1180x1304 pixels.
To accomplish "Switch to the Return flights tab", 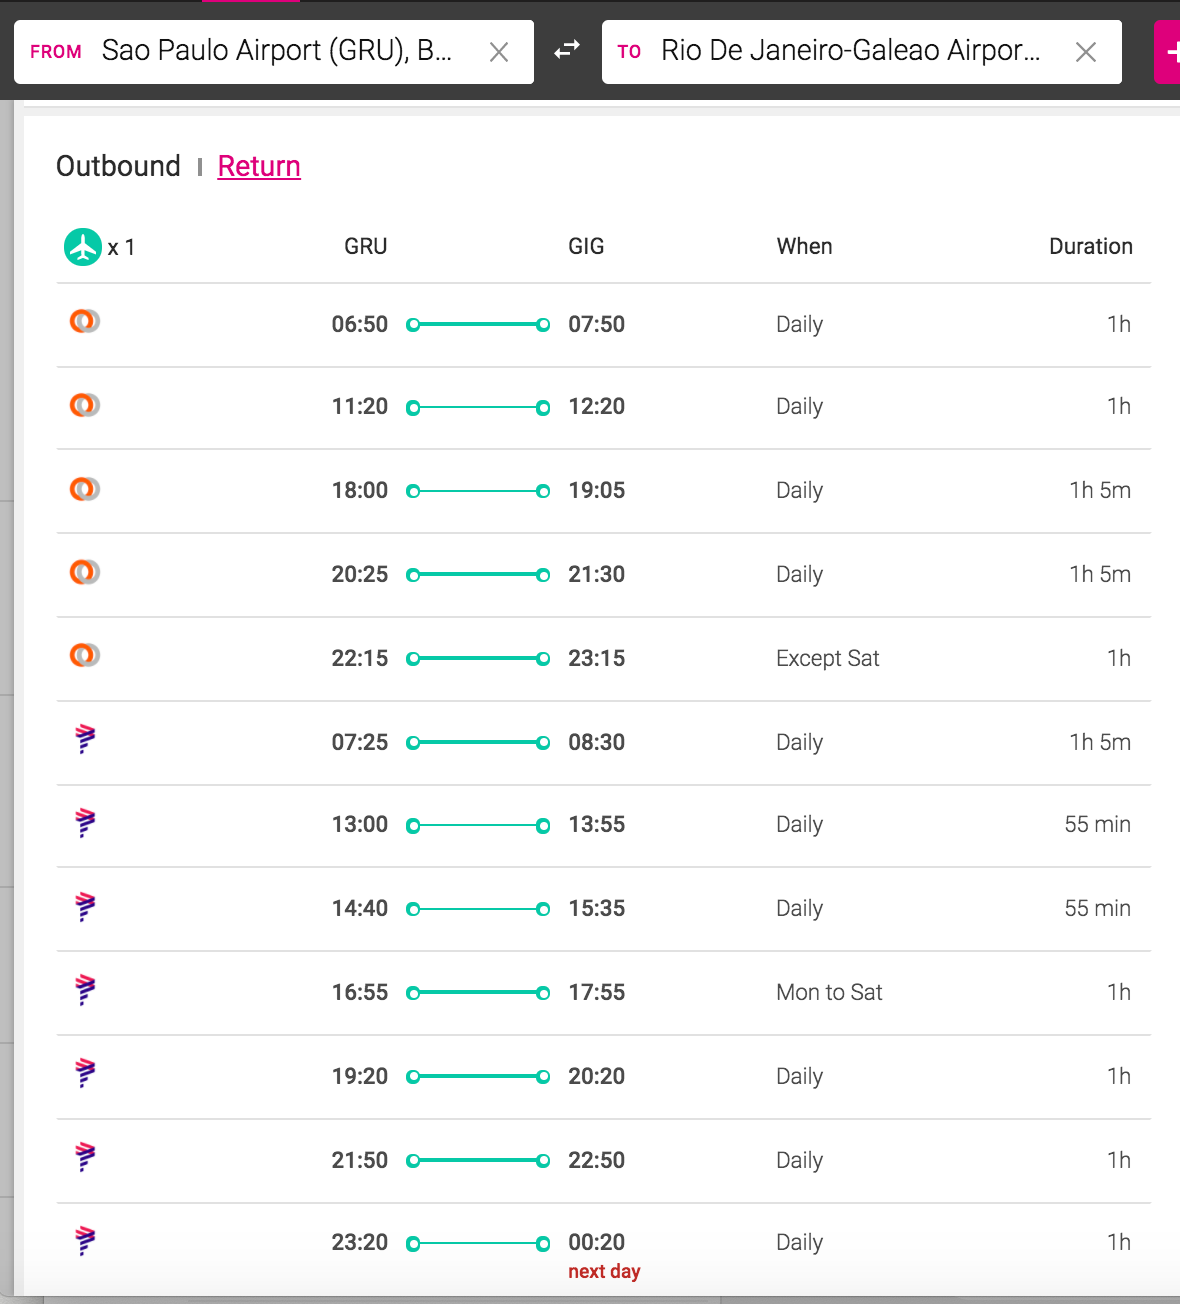I will (x=259, y=166).
